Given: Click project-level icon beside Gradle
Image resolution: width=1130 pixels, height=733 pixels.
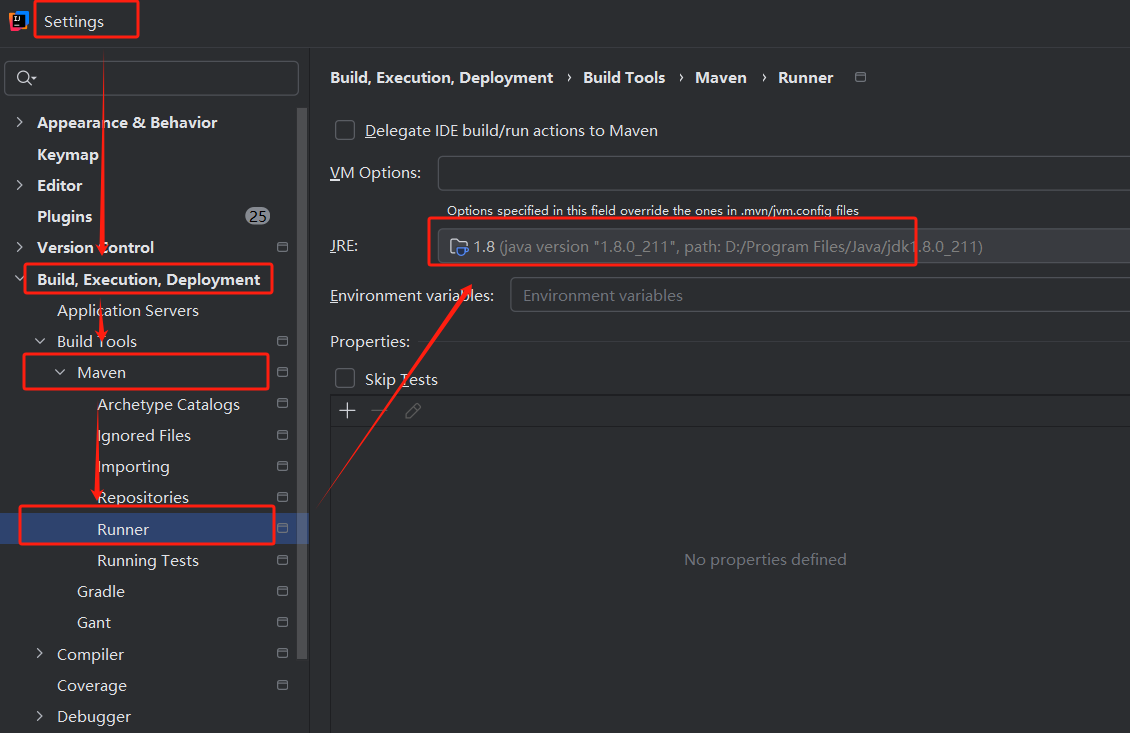Looking at the screenshot, I should tap(282, 591).
